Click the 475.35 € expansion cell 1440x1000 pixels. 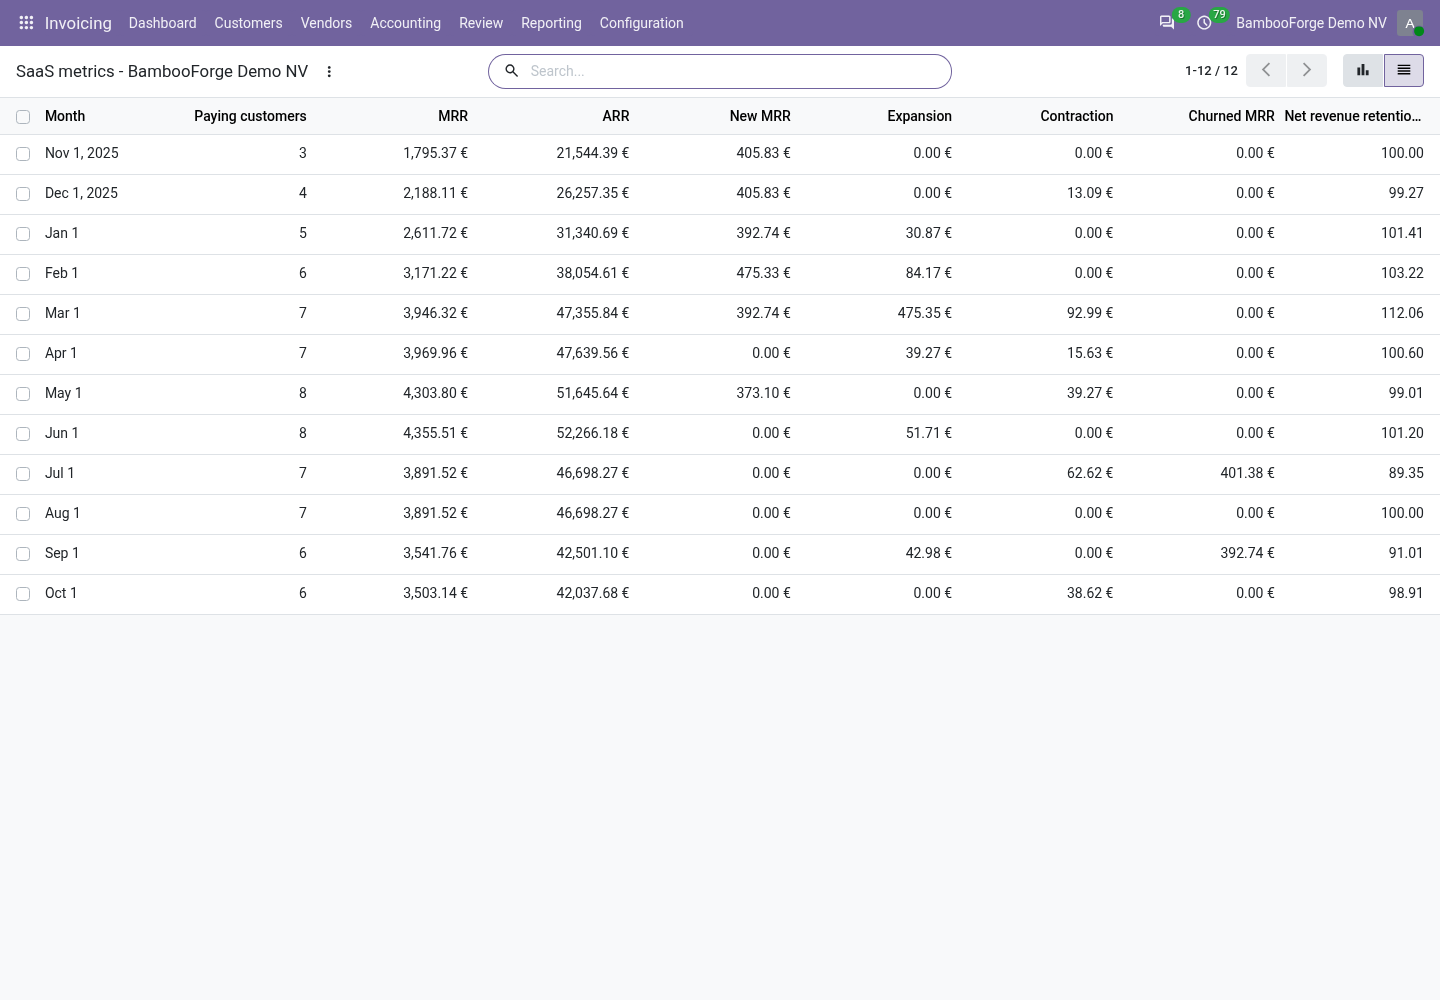pos(925,313)
